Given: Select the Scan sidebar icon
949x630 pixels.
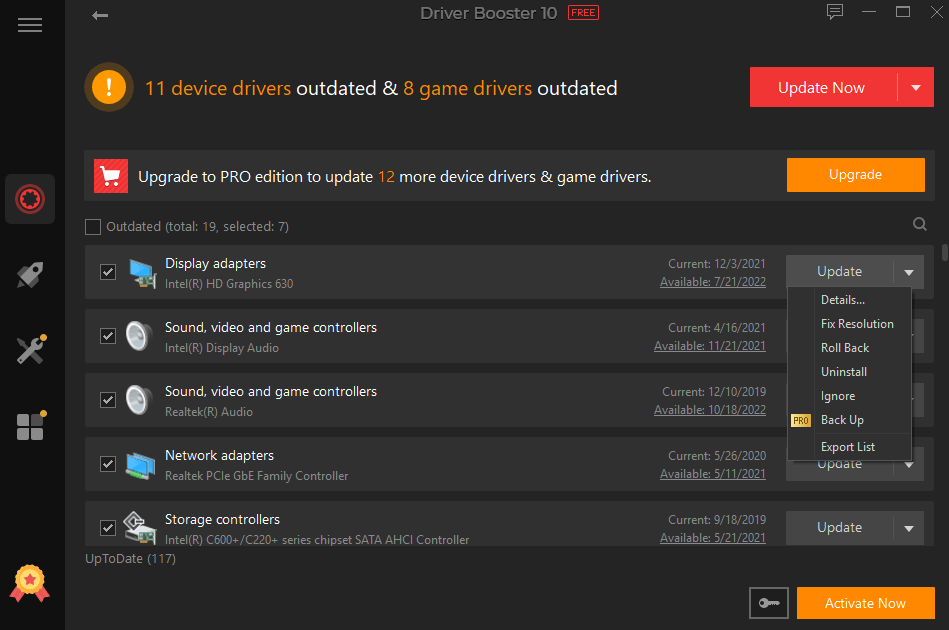Looking at the screenshot, I should click(30, 199).
